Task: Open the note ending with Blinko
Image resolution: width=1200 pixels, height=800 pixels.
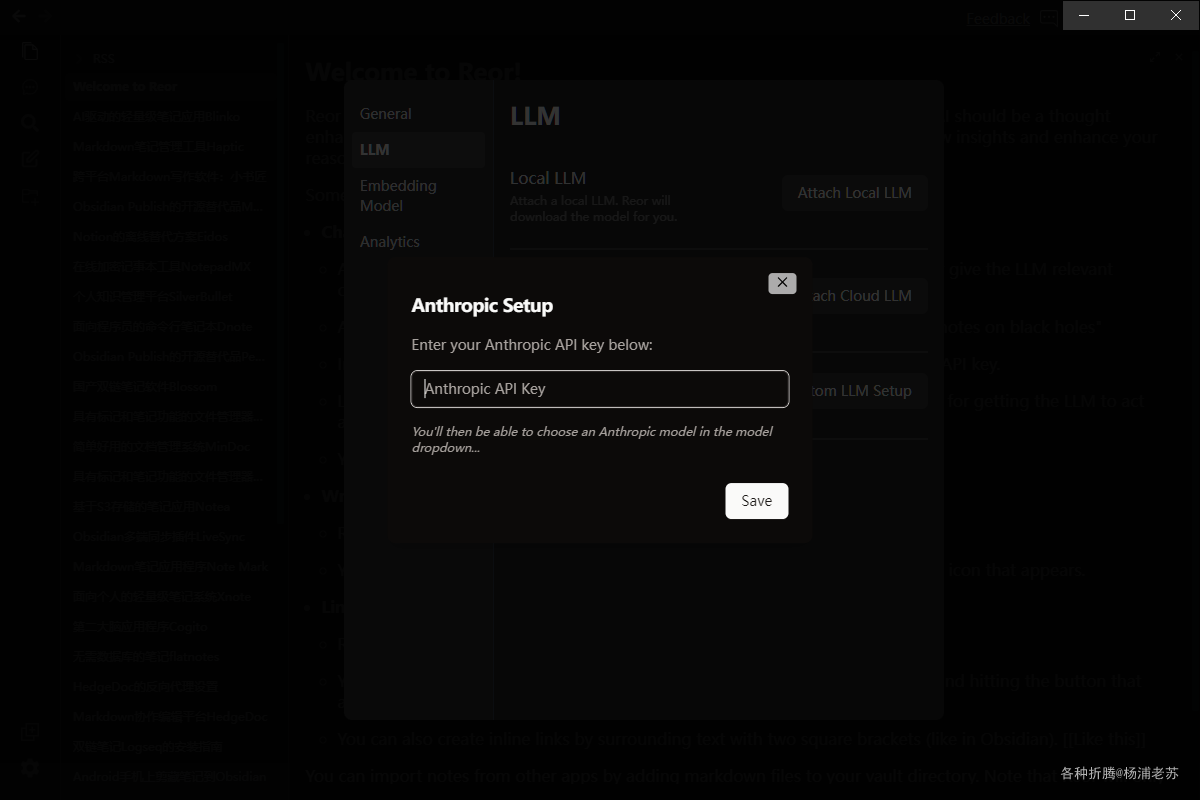Action: (x=157, y=117)
